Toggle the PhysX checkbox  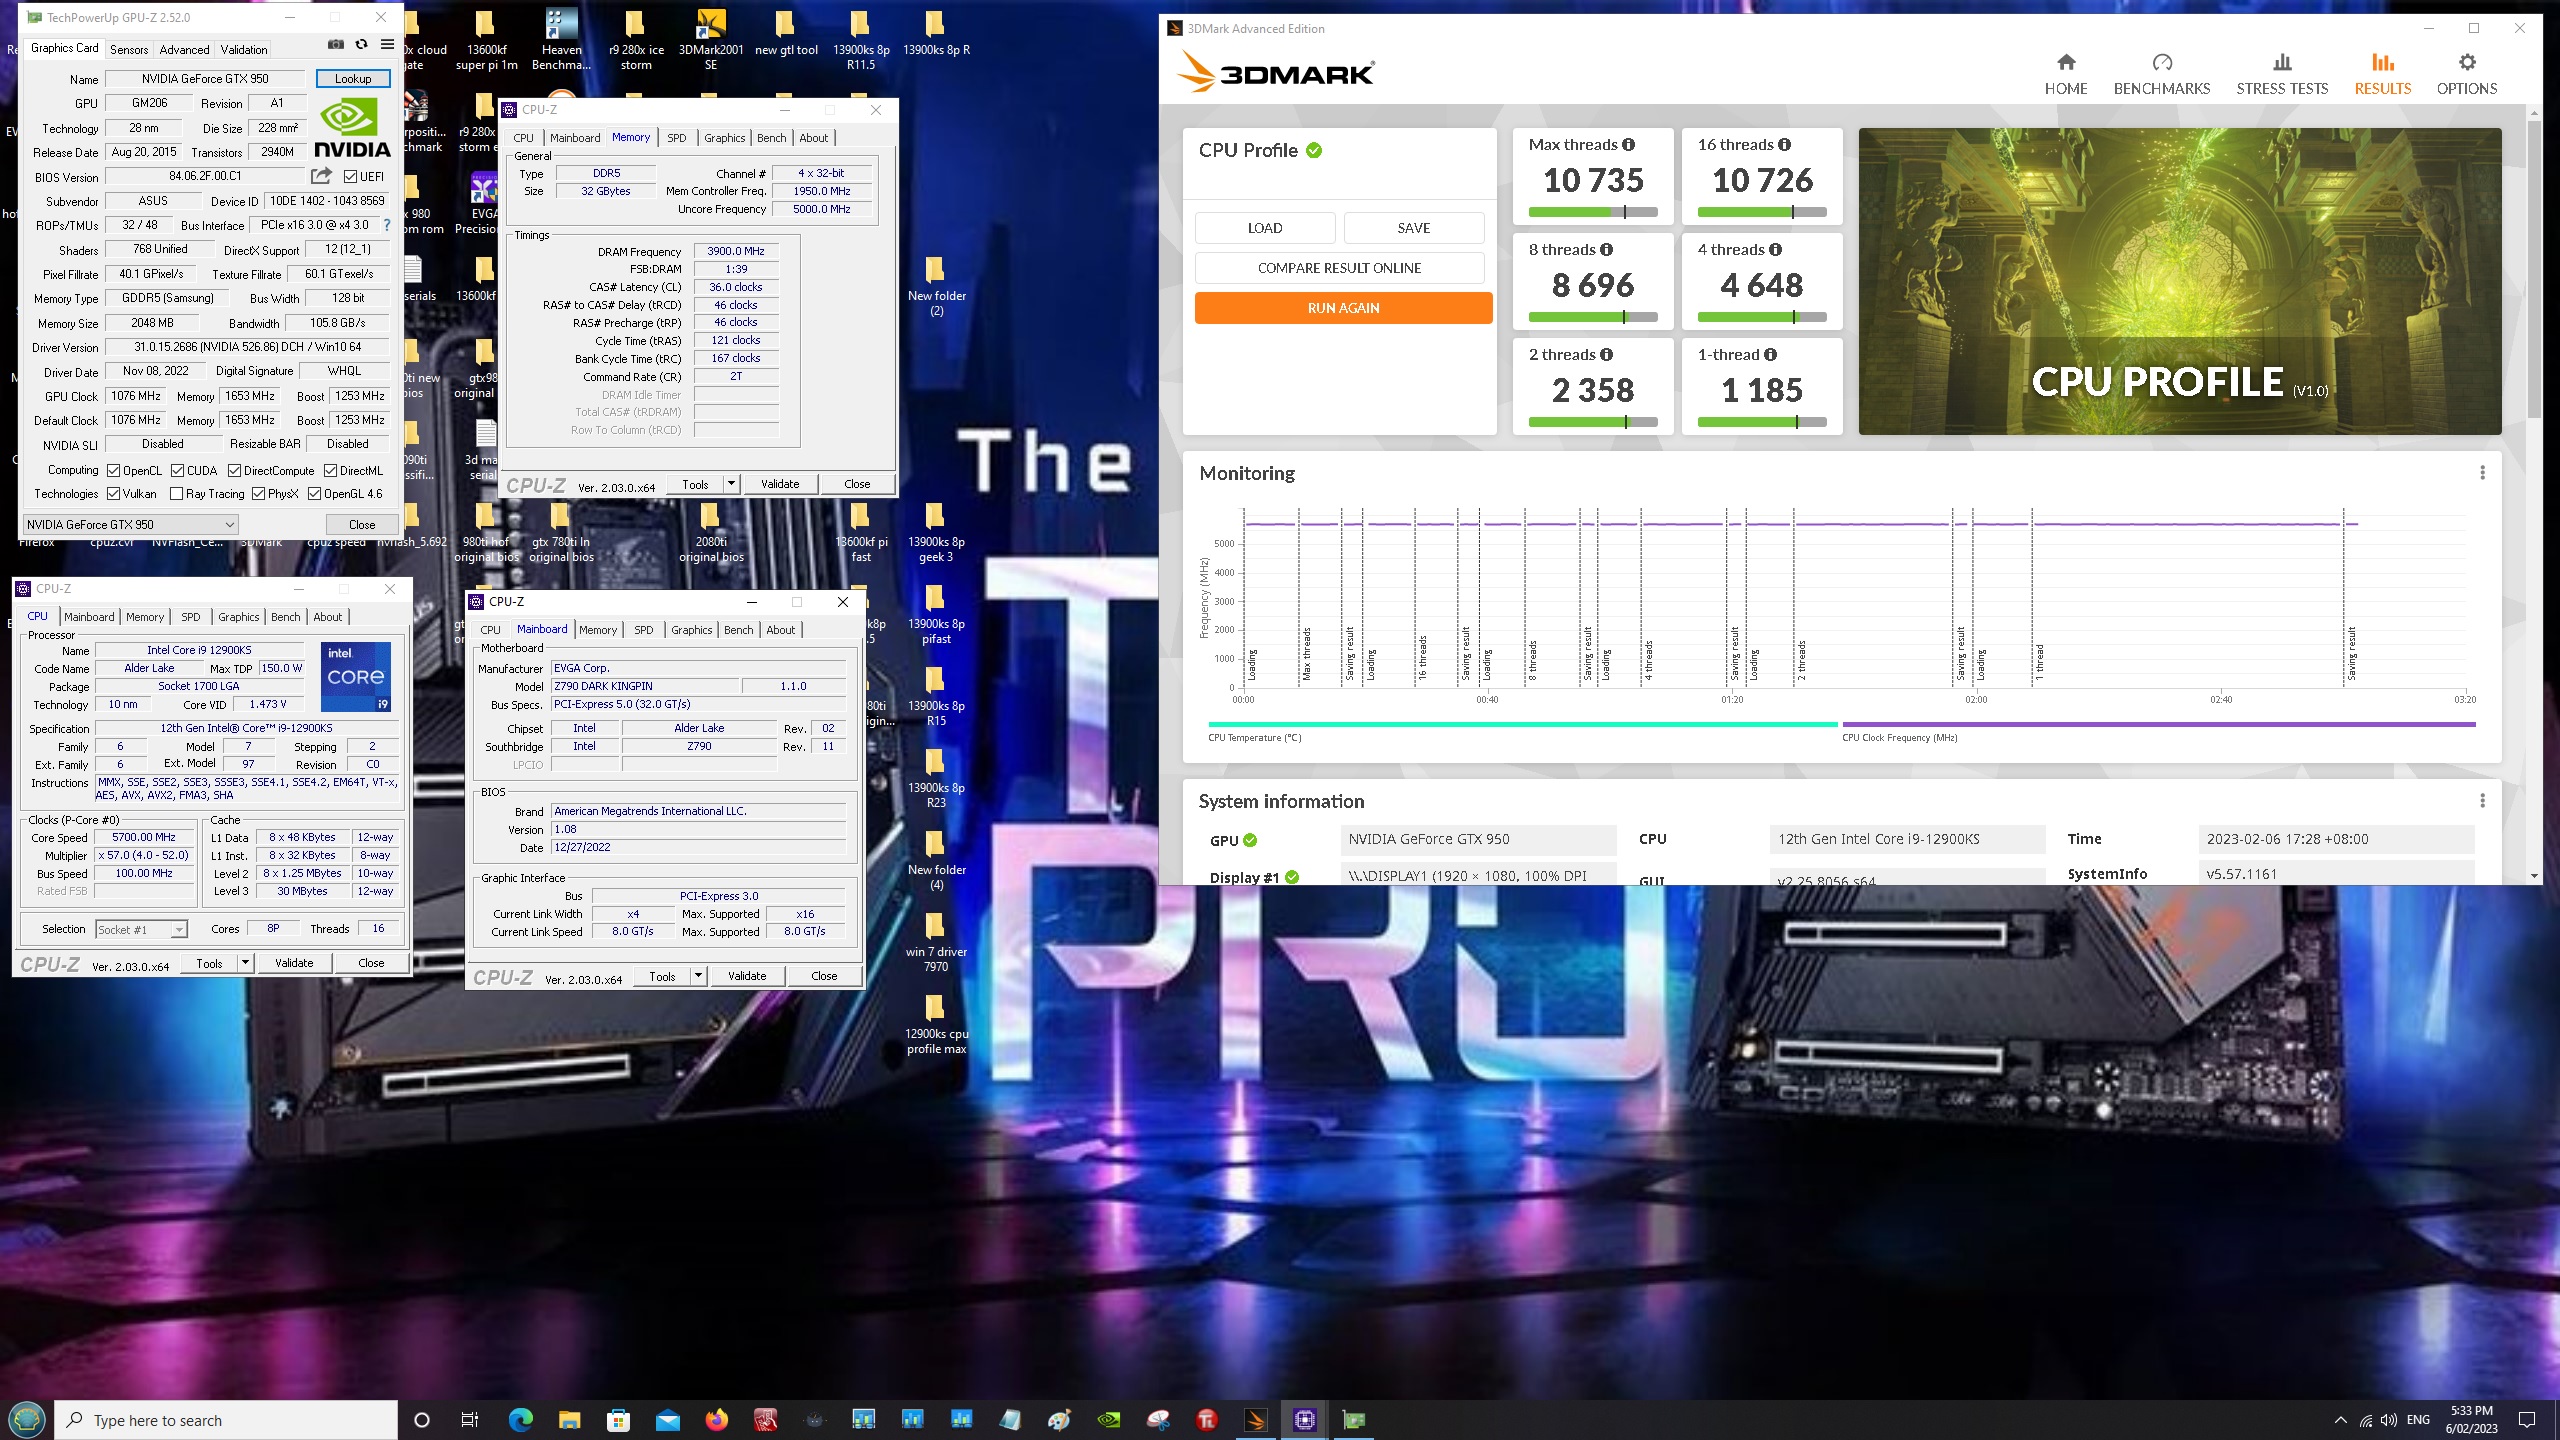click(x=258, y=494)
